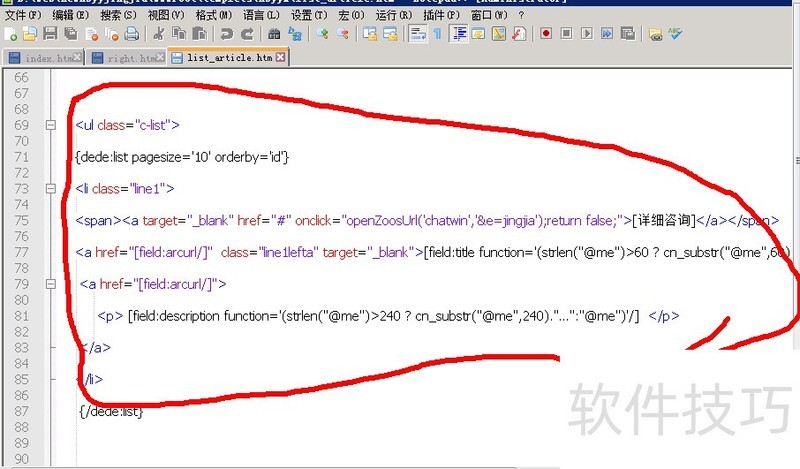
Task: Open the 插件(P) menu
Action: tap(441, 15)
